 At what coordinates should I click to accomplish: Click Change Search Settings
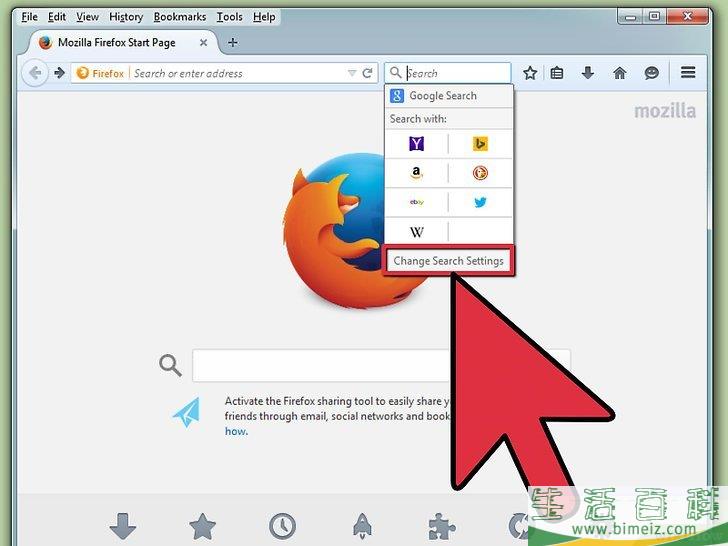click(x=448, y=261)
